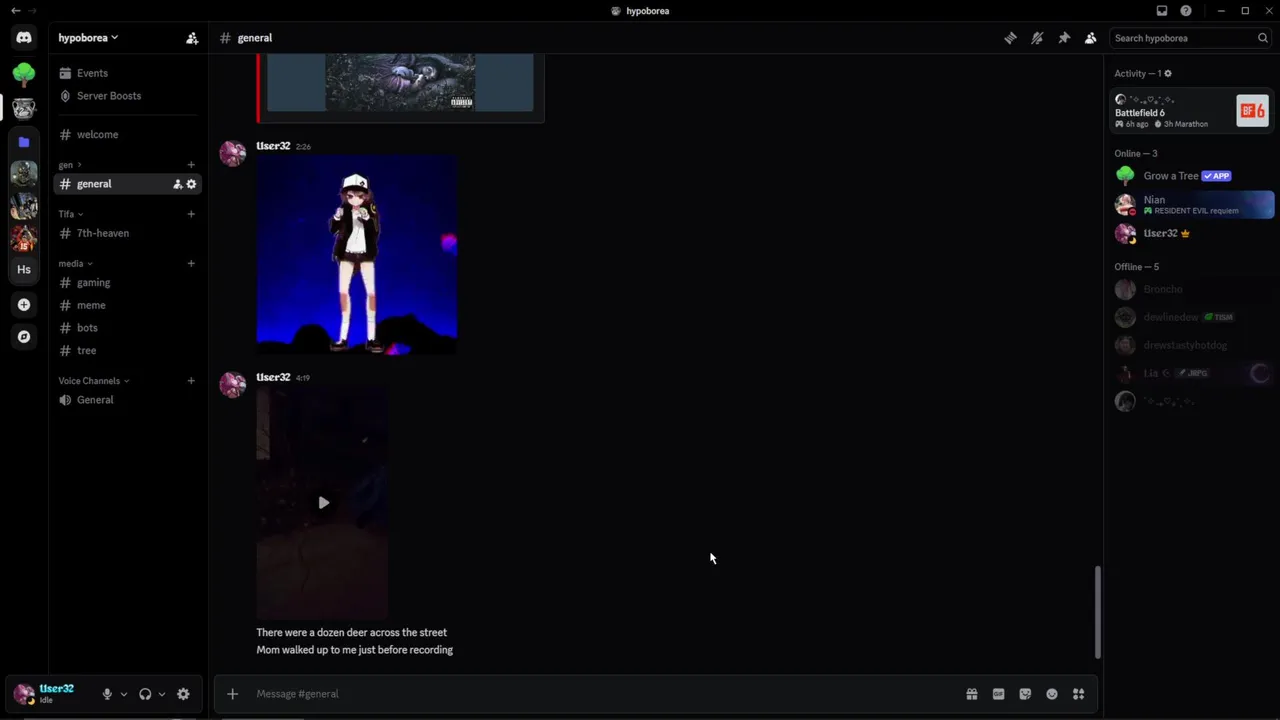Create invite for general channel

(x=178, y=184)
